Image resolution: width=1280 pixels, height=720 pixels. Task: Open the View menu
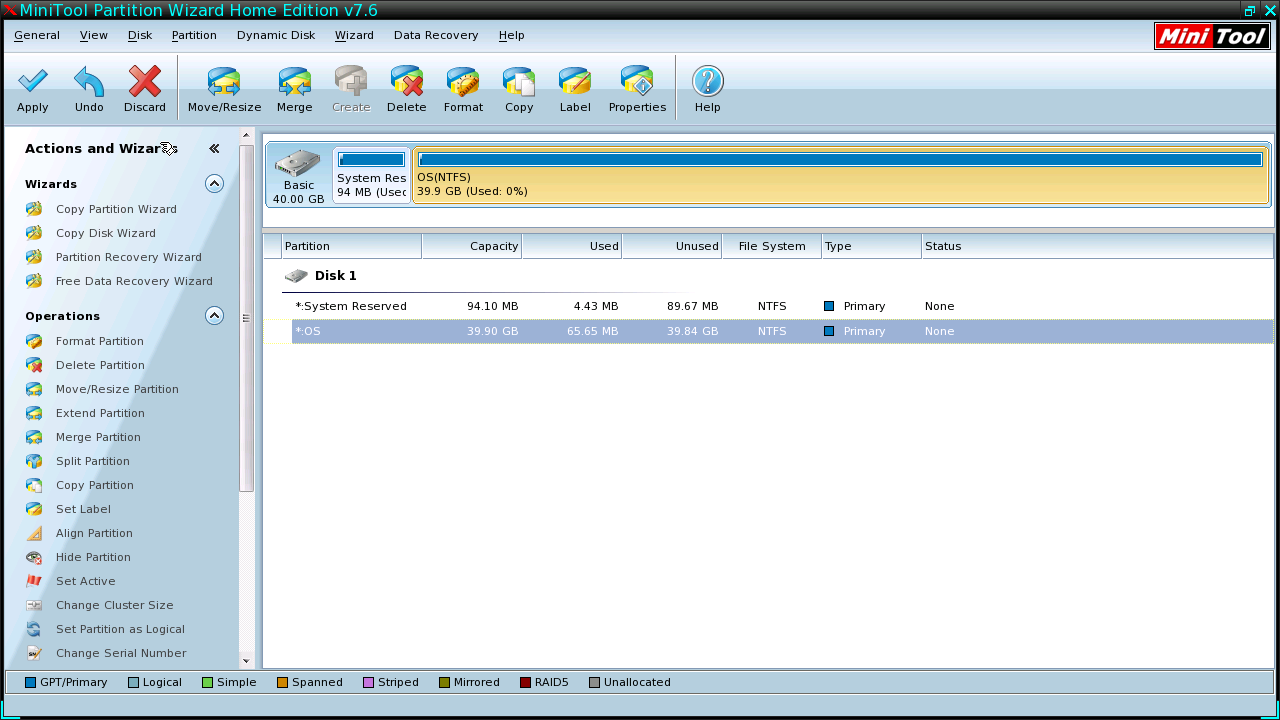tap(94, 35)
